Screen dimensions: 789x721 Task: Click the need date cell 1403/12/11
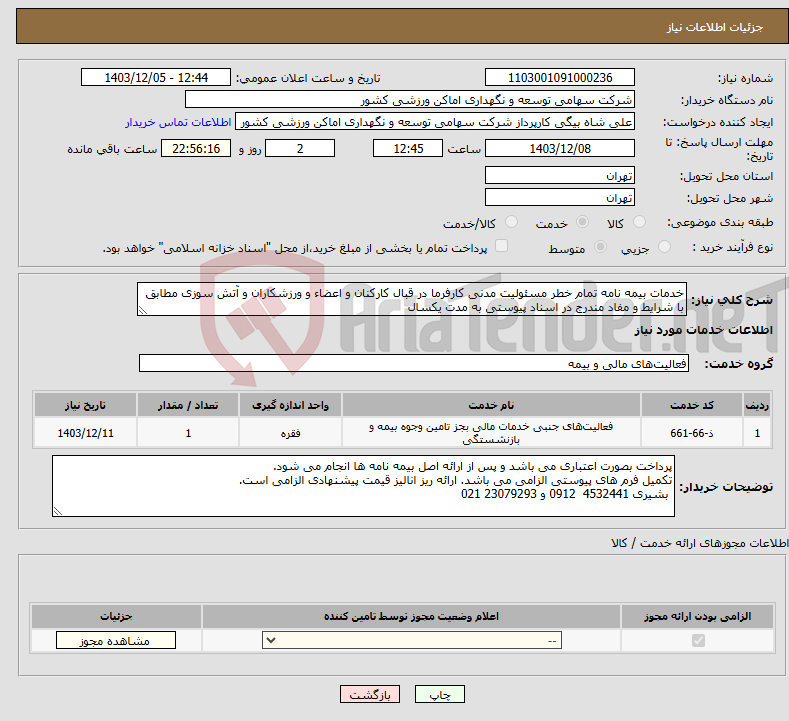tap(86, 433)
